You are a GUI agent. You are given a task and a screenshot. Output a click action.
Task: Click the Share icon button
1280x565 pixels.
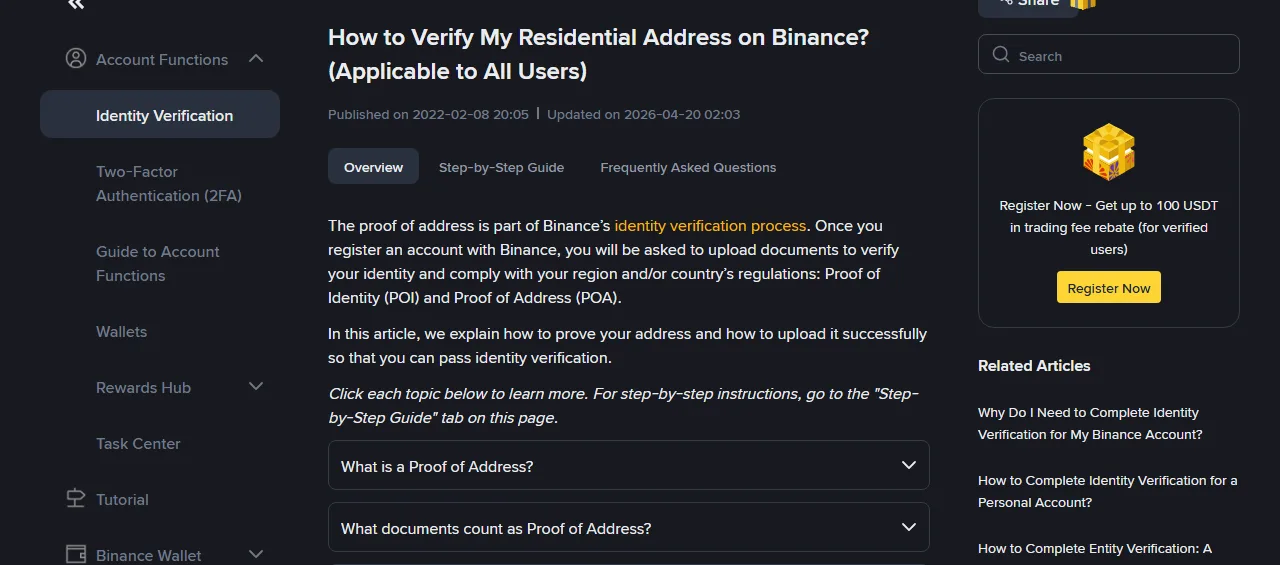click(1028, 4)
